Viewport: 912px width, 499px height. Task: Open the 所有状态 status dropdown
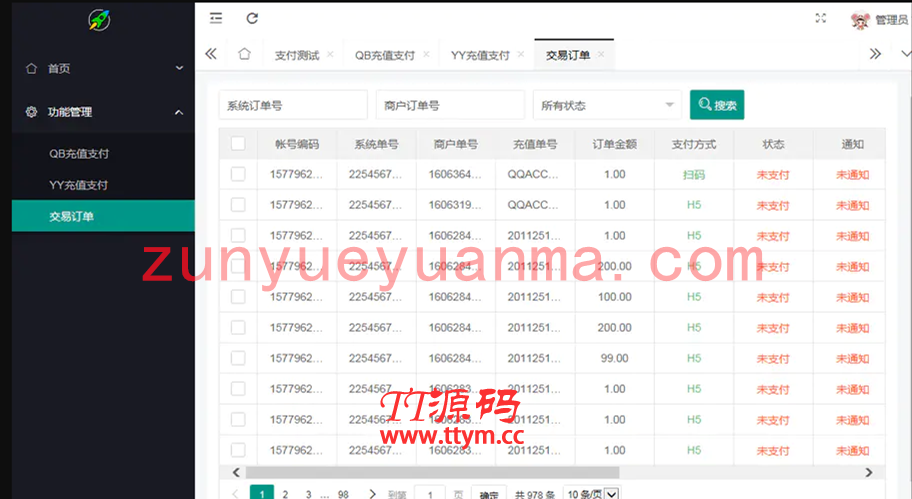point(607,105)
